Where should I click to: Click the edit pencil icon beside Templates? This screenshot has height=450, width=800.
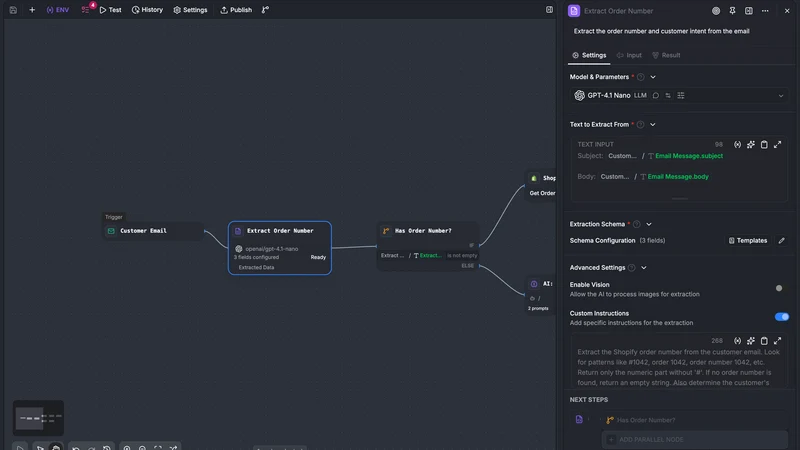[781, 240]
